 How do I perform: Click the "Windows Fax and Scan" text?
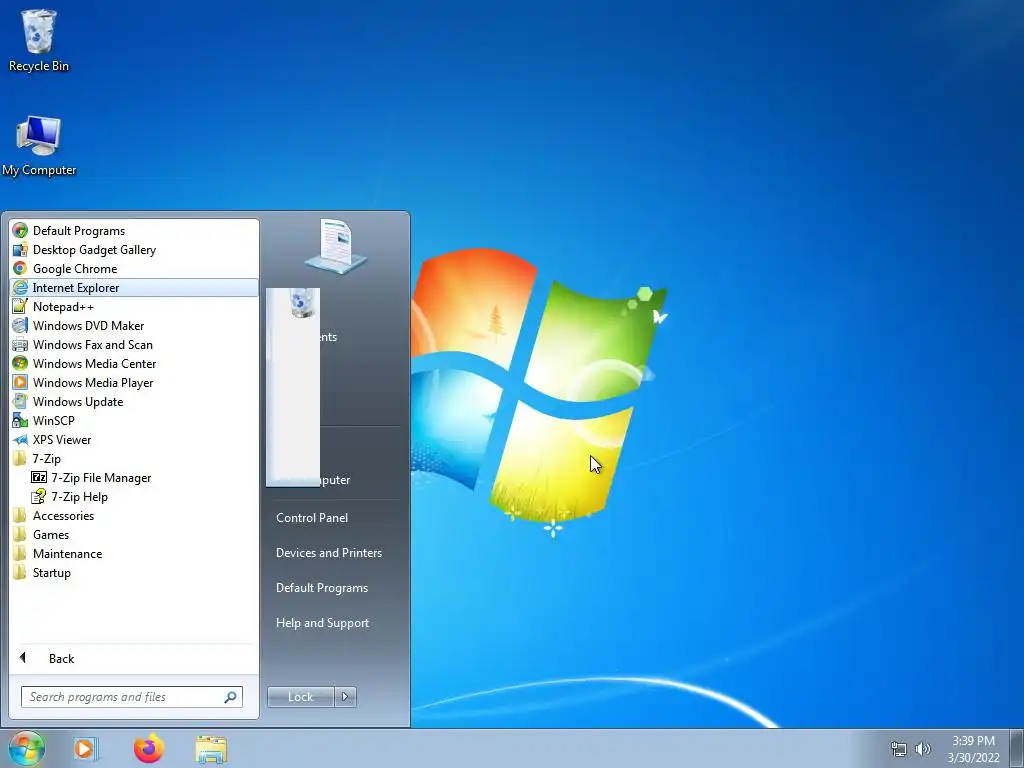click(x=93, y=344)
